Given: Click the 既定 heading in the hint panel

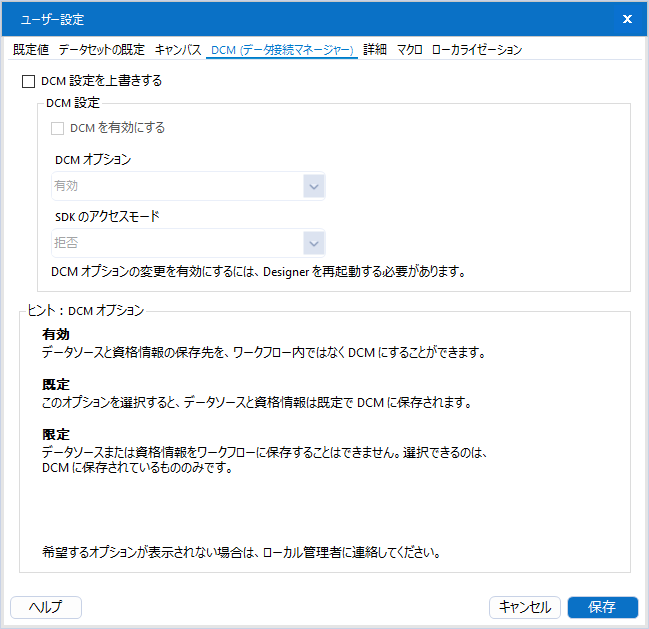Looking at the screenshot, I should tap(56, 385).
